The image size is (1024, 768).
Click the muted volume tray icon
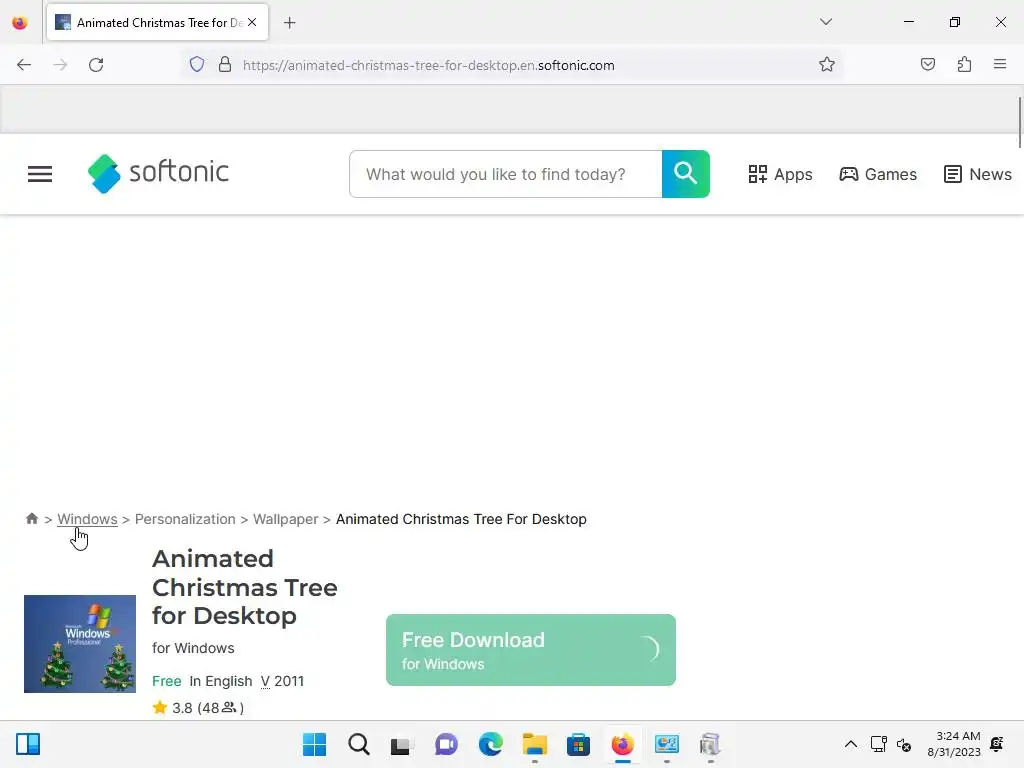coord(904,744)
